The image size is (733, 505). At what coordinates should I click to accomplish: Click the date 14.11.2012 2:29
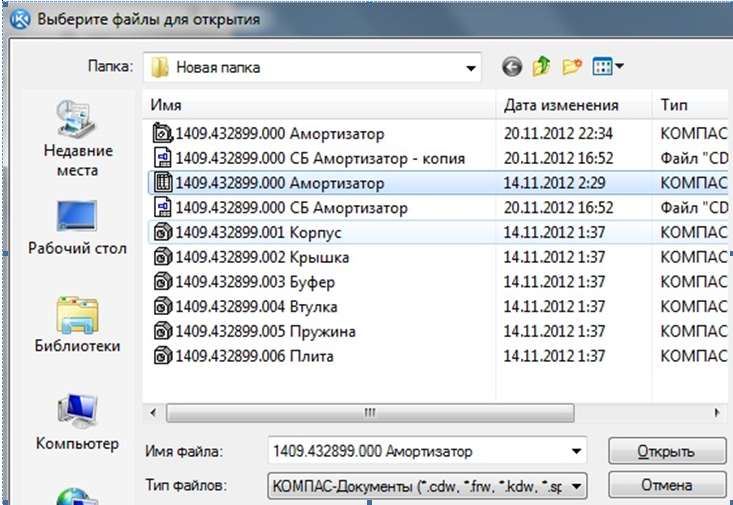click(x=554, y=183)
